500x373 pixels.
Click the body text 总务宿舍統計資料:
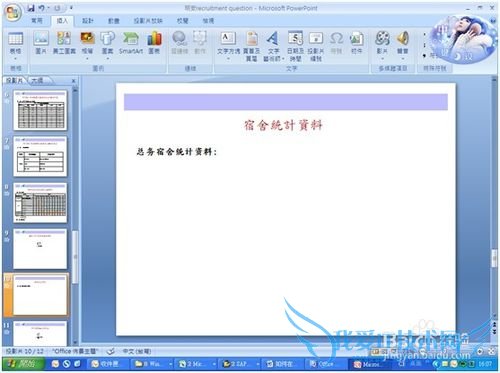click(x=177, y=152)
